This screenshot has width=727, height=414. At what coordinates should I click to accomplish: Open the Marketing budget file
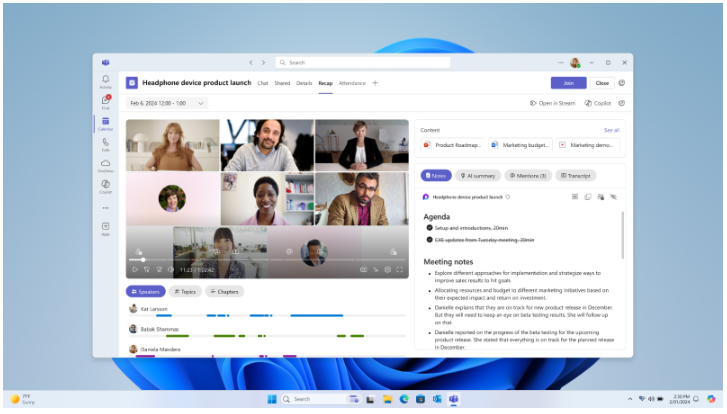click(520, 145)
